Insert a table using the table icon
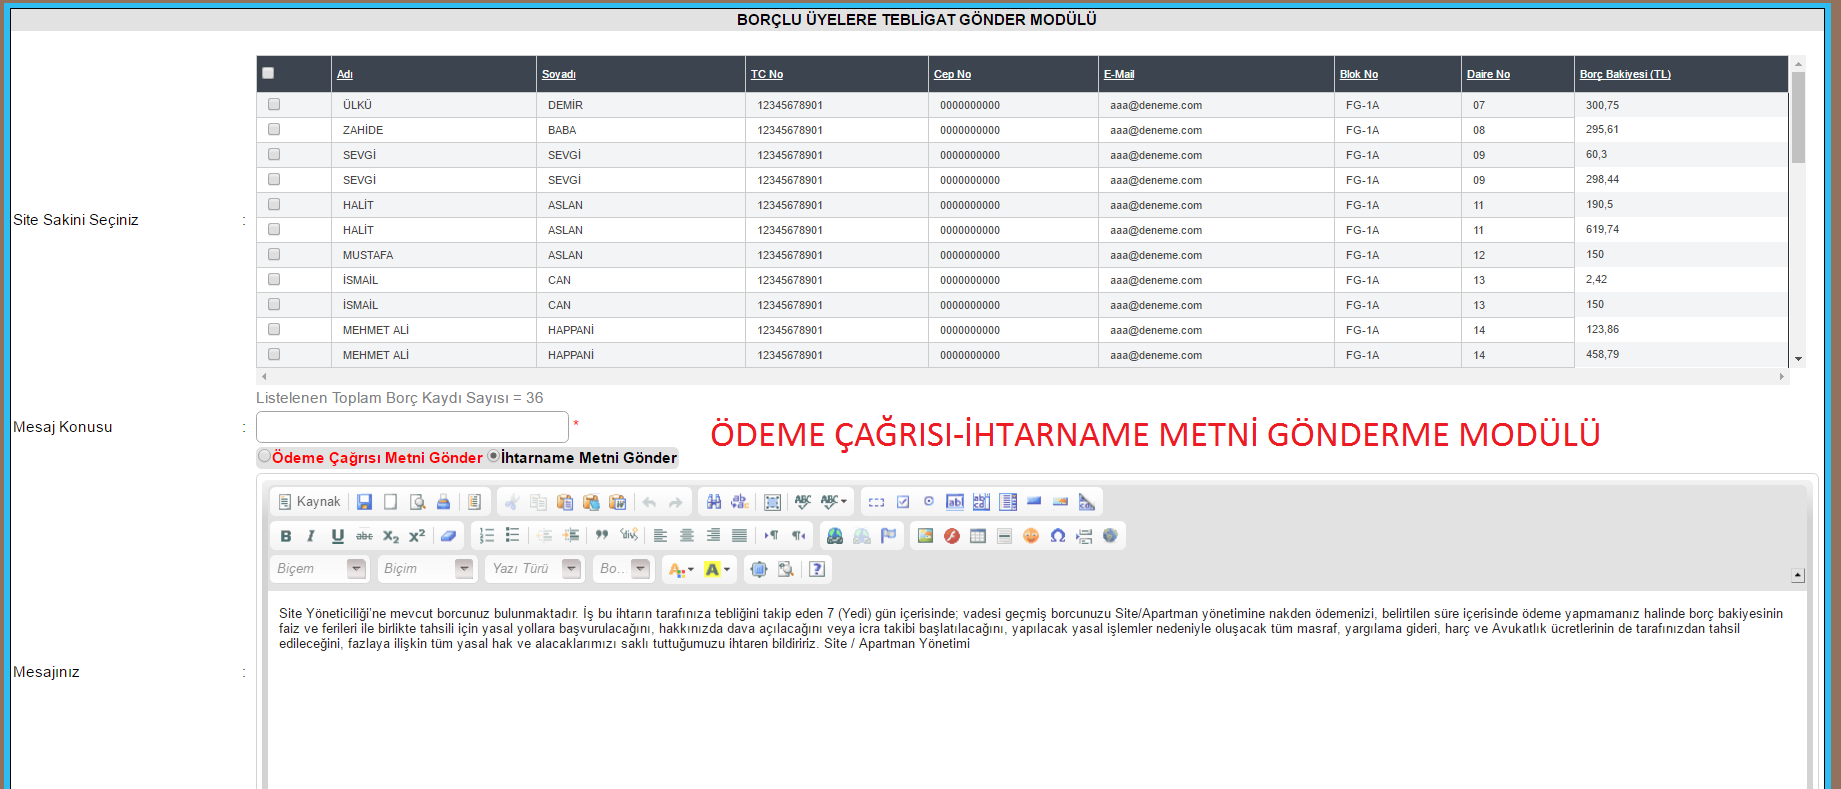This screenshot has height=789, width=1841. pos(978,536)
